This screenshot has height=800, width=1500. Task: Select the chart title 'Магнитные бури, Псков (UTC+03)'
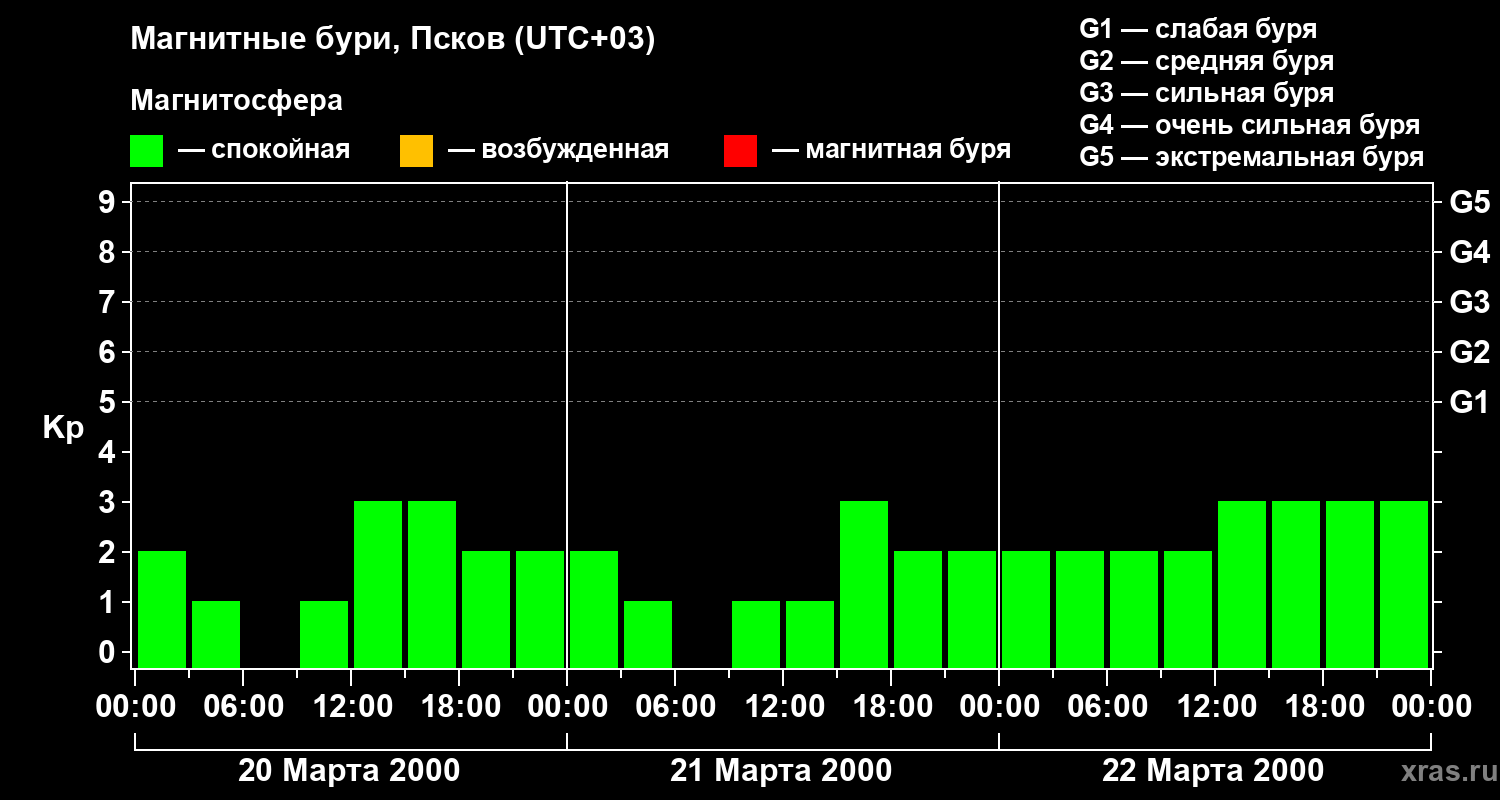(x=393, y=39)
